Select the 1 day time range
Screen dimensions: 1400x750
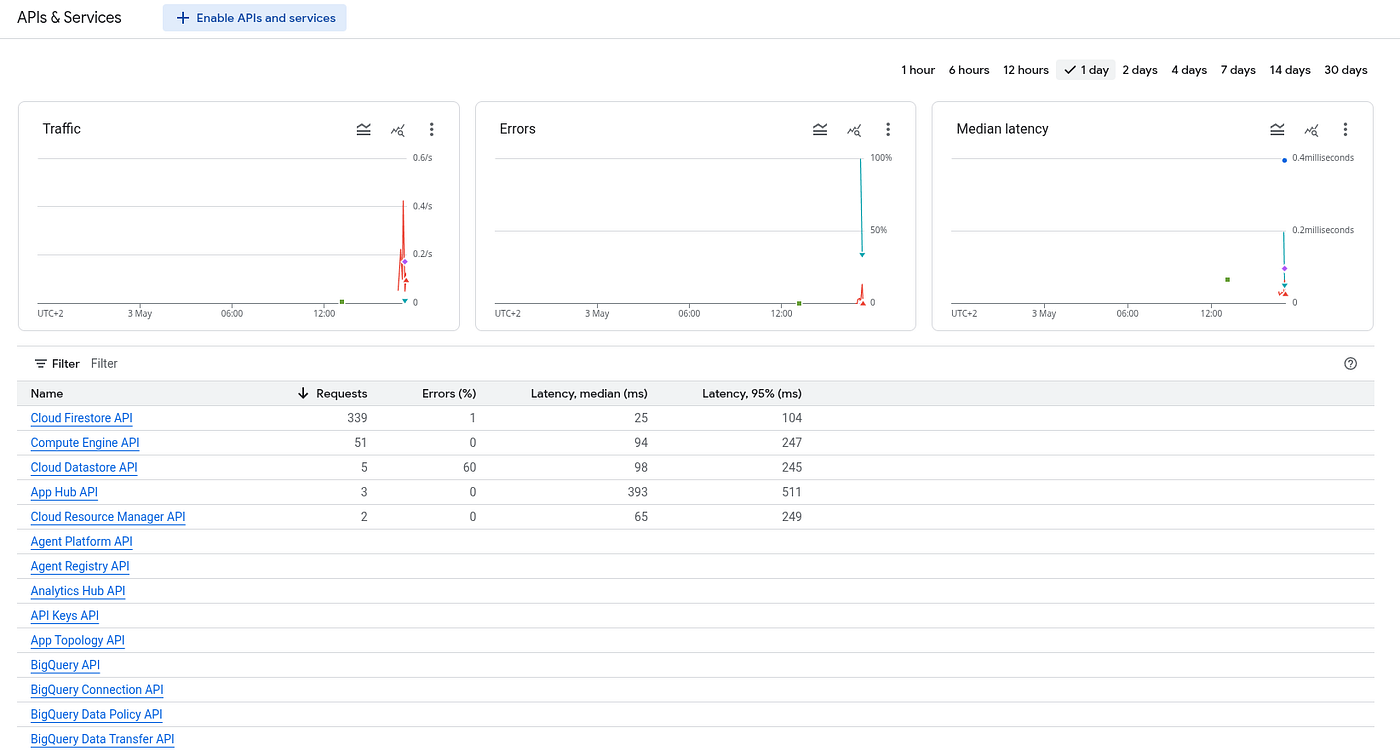pyautogui.click(x=1086, y=70)
